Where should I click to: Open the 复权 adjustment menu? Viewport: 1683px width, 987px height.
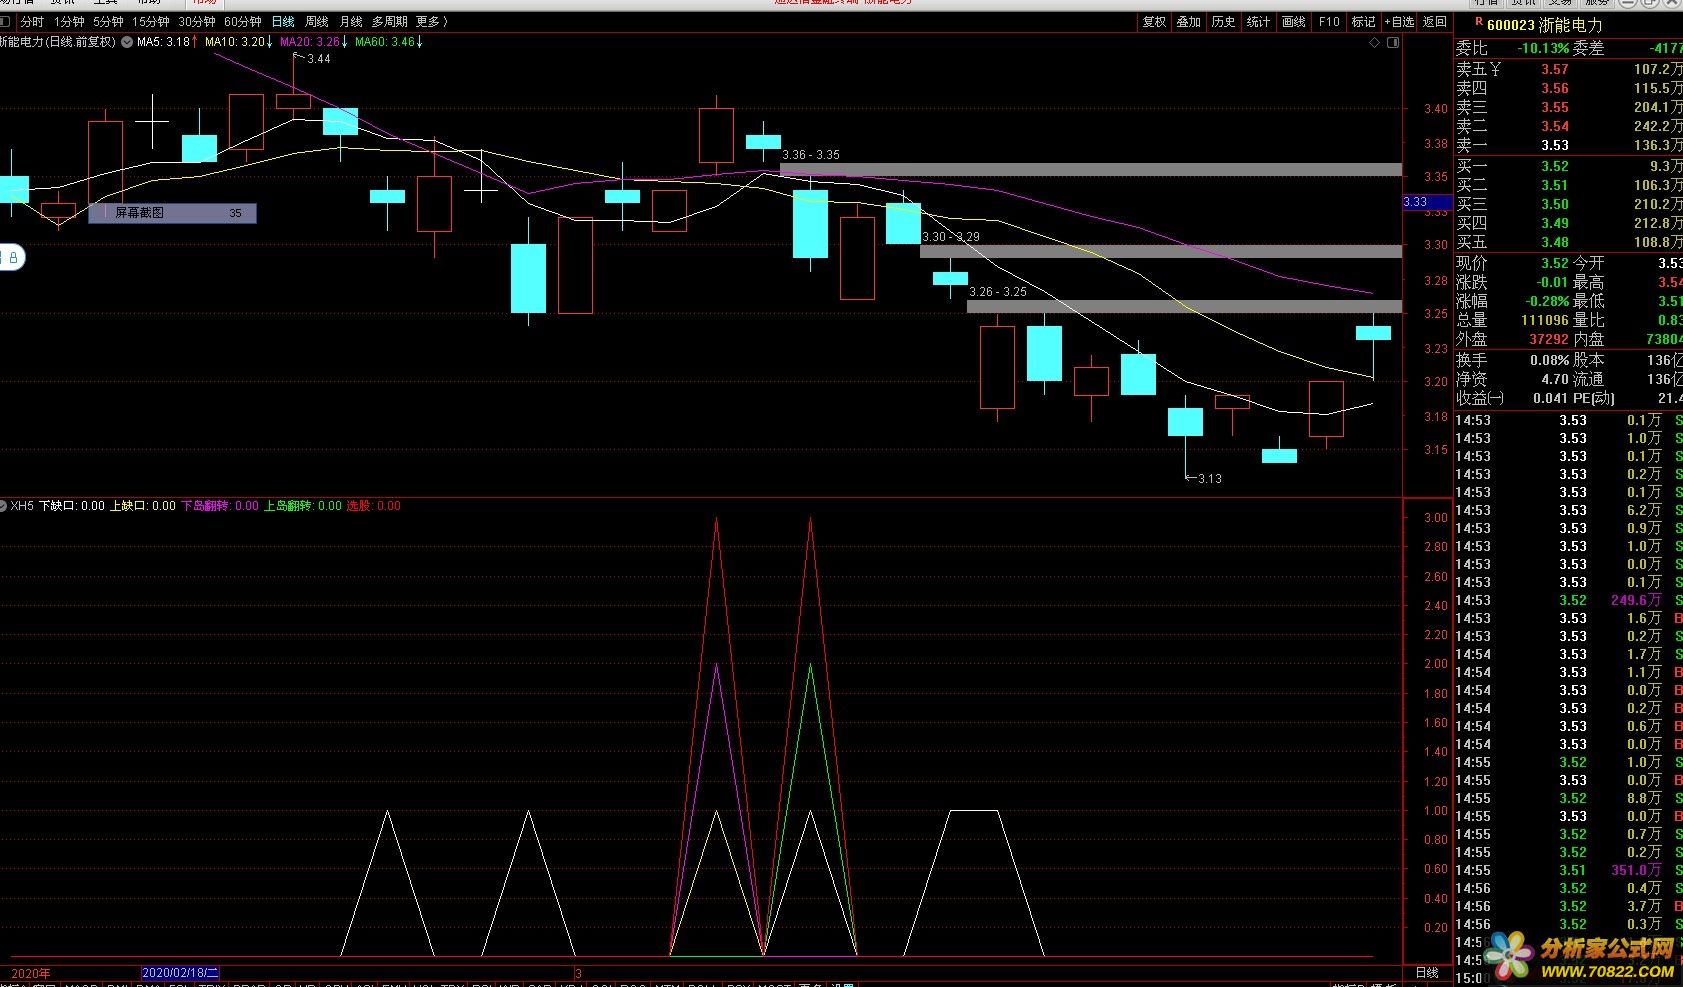[1154, 22]
